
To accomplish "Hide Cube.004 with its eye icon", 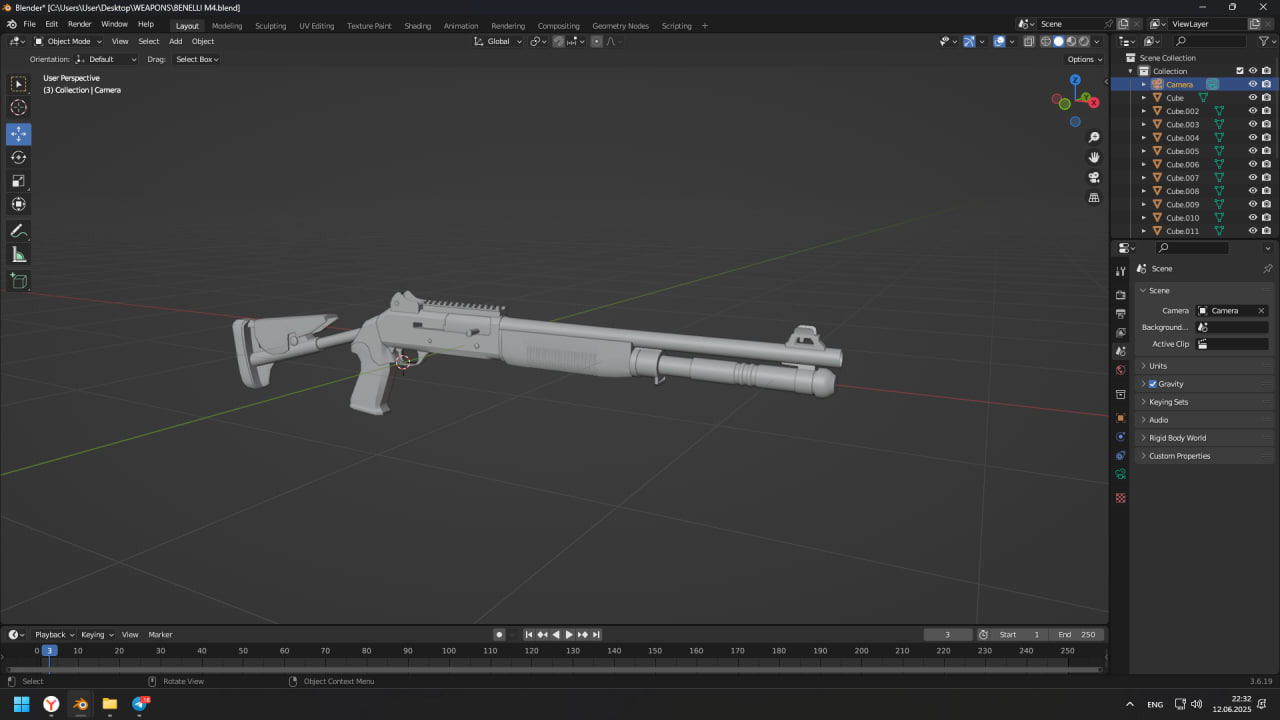I will 1252,138.
